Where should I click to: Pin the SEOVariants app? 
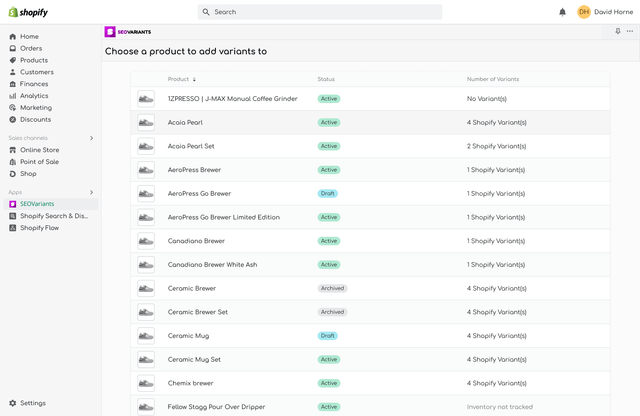point(618,31)
